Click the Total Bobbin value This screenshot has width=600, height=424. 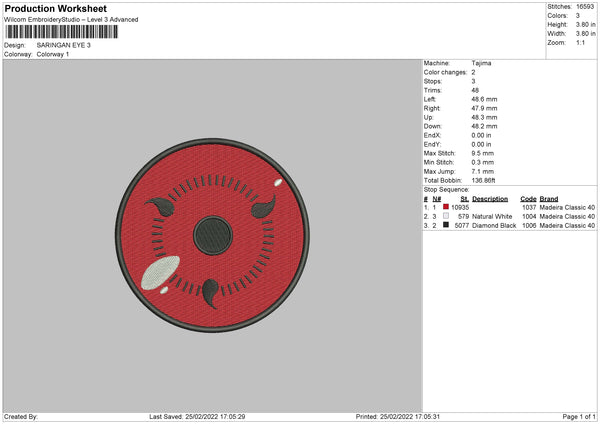pos(483,180)
